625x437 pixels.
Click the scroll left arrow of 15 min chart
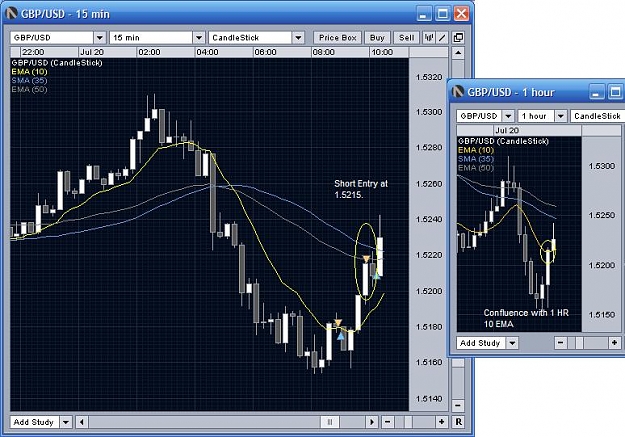pos(82,422)
